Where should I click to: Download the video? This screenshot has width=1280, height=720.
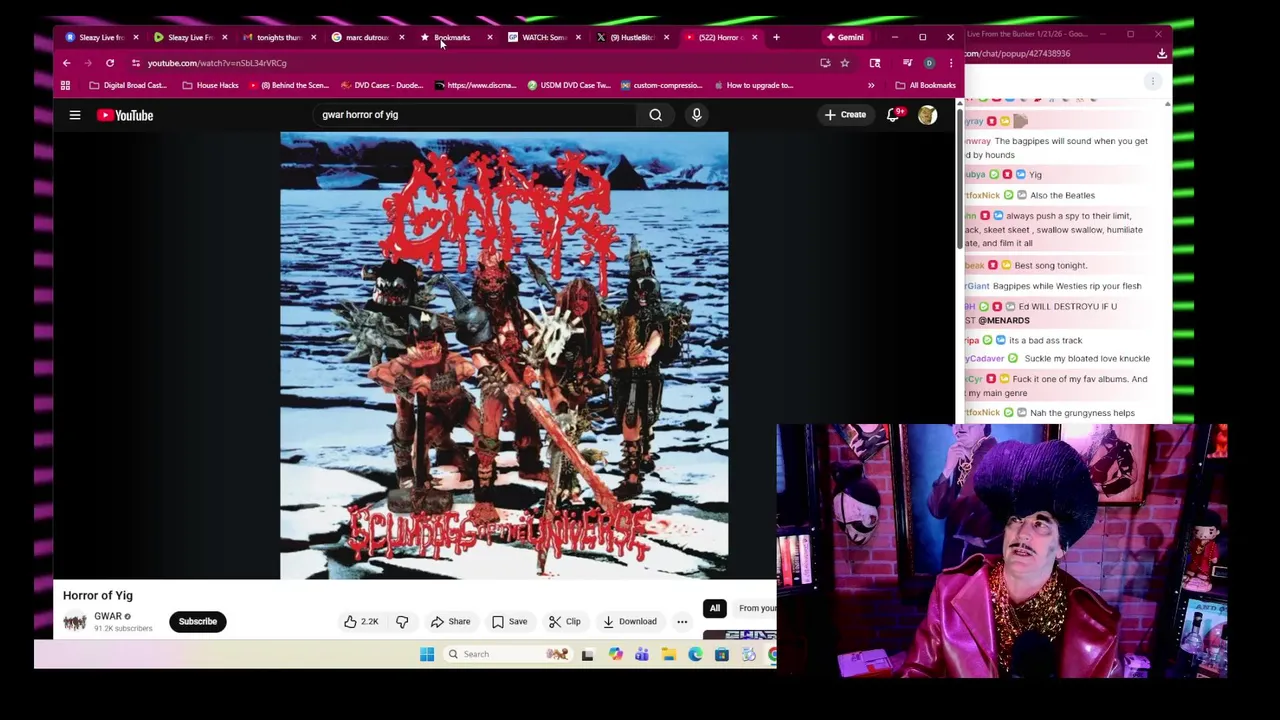tap(630, 622)
